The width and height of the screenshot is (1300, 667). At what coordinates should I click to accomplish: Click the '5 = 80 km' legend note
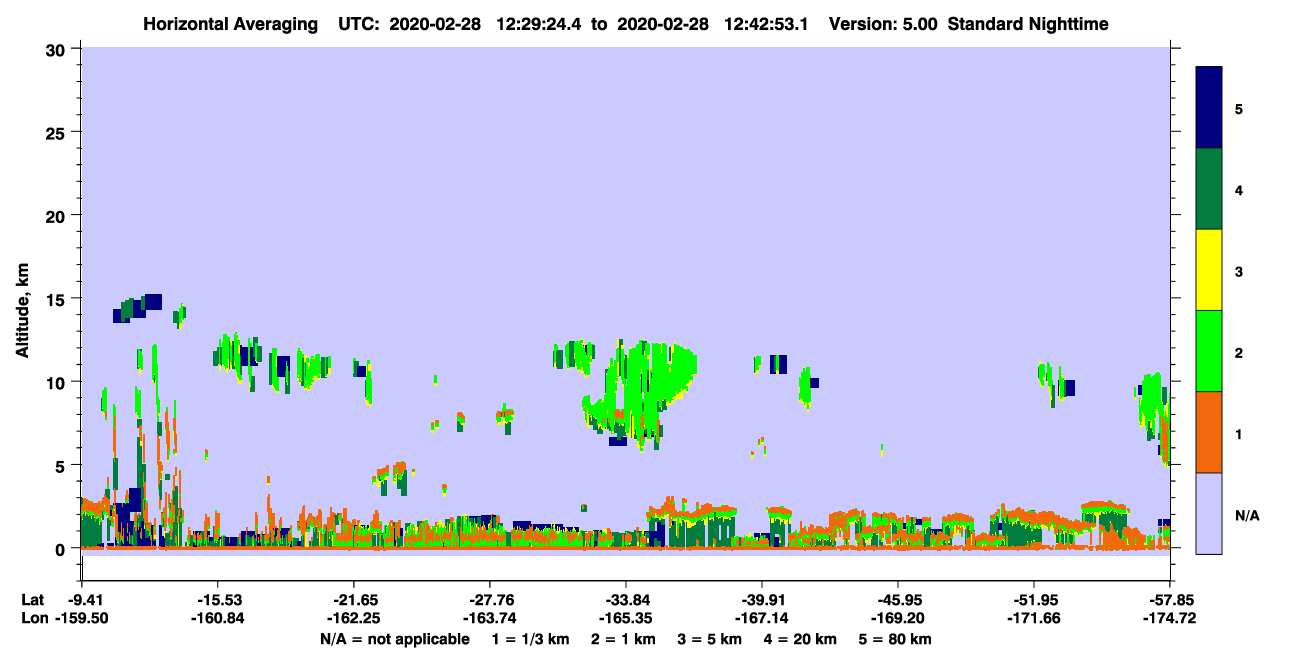pyautogui.click(x=897, y=639)
